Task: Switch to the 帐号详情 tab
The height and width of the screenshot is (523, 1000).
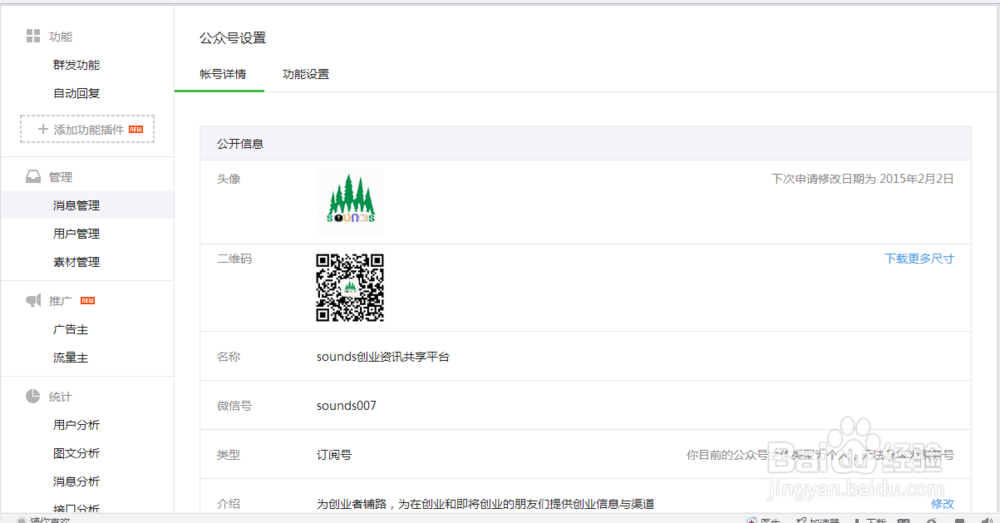Action: click(x=223, y=74)
